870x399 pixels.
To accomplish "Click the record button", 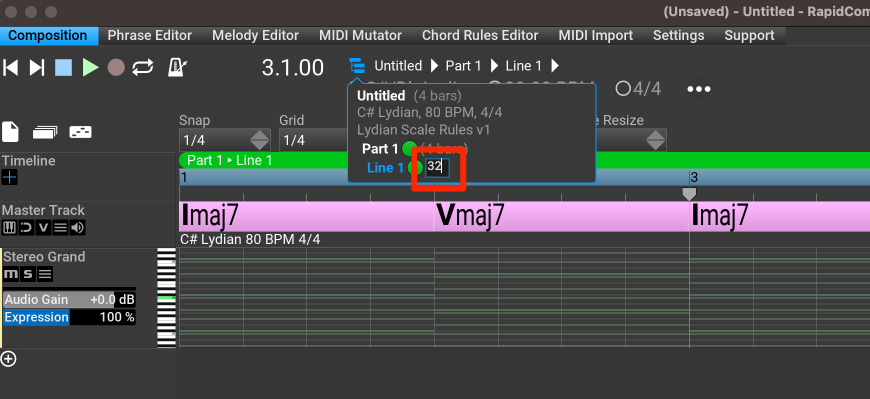I will pos(116,68).
